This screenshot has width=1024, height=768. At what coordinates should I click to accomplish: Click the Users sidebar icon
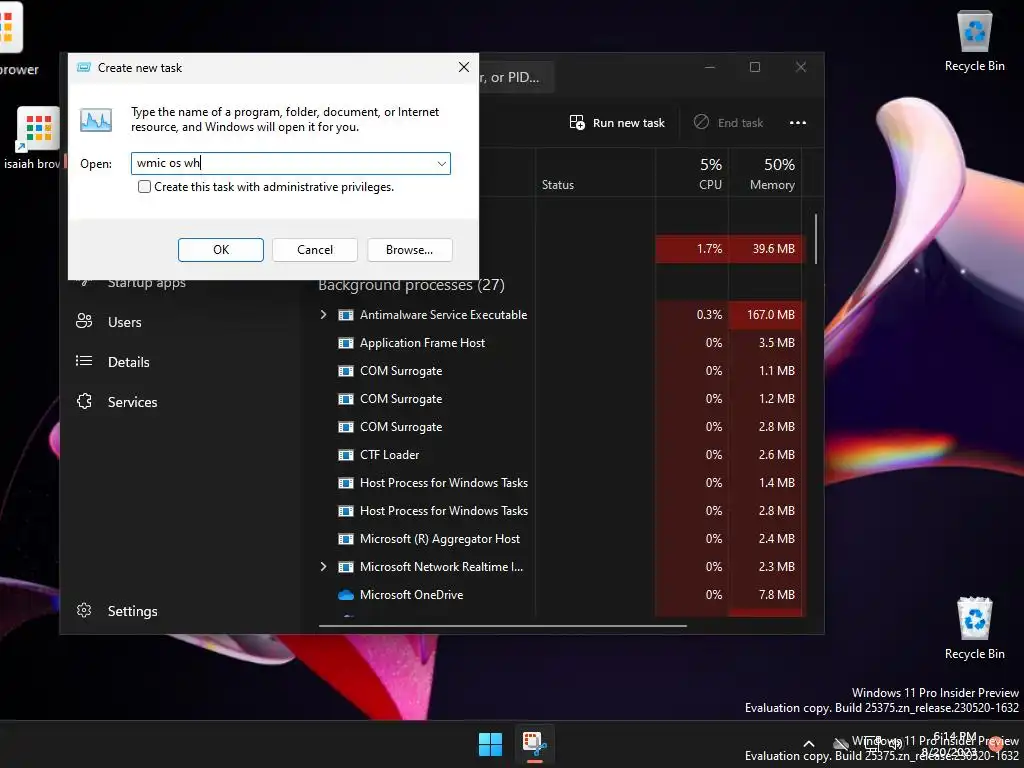click(x=84, y=321)
